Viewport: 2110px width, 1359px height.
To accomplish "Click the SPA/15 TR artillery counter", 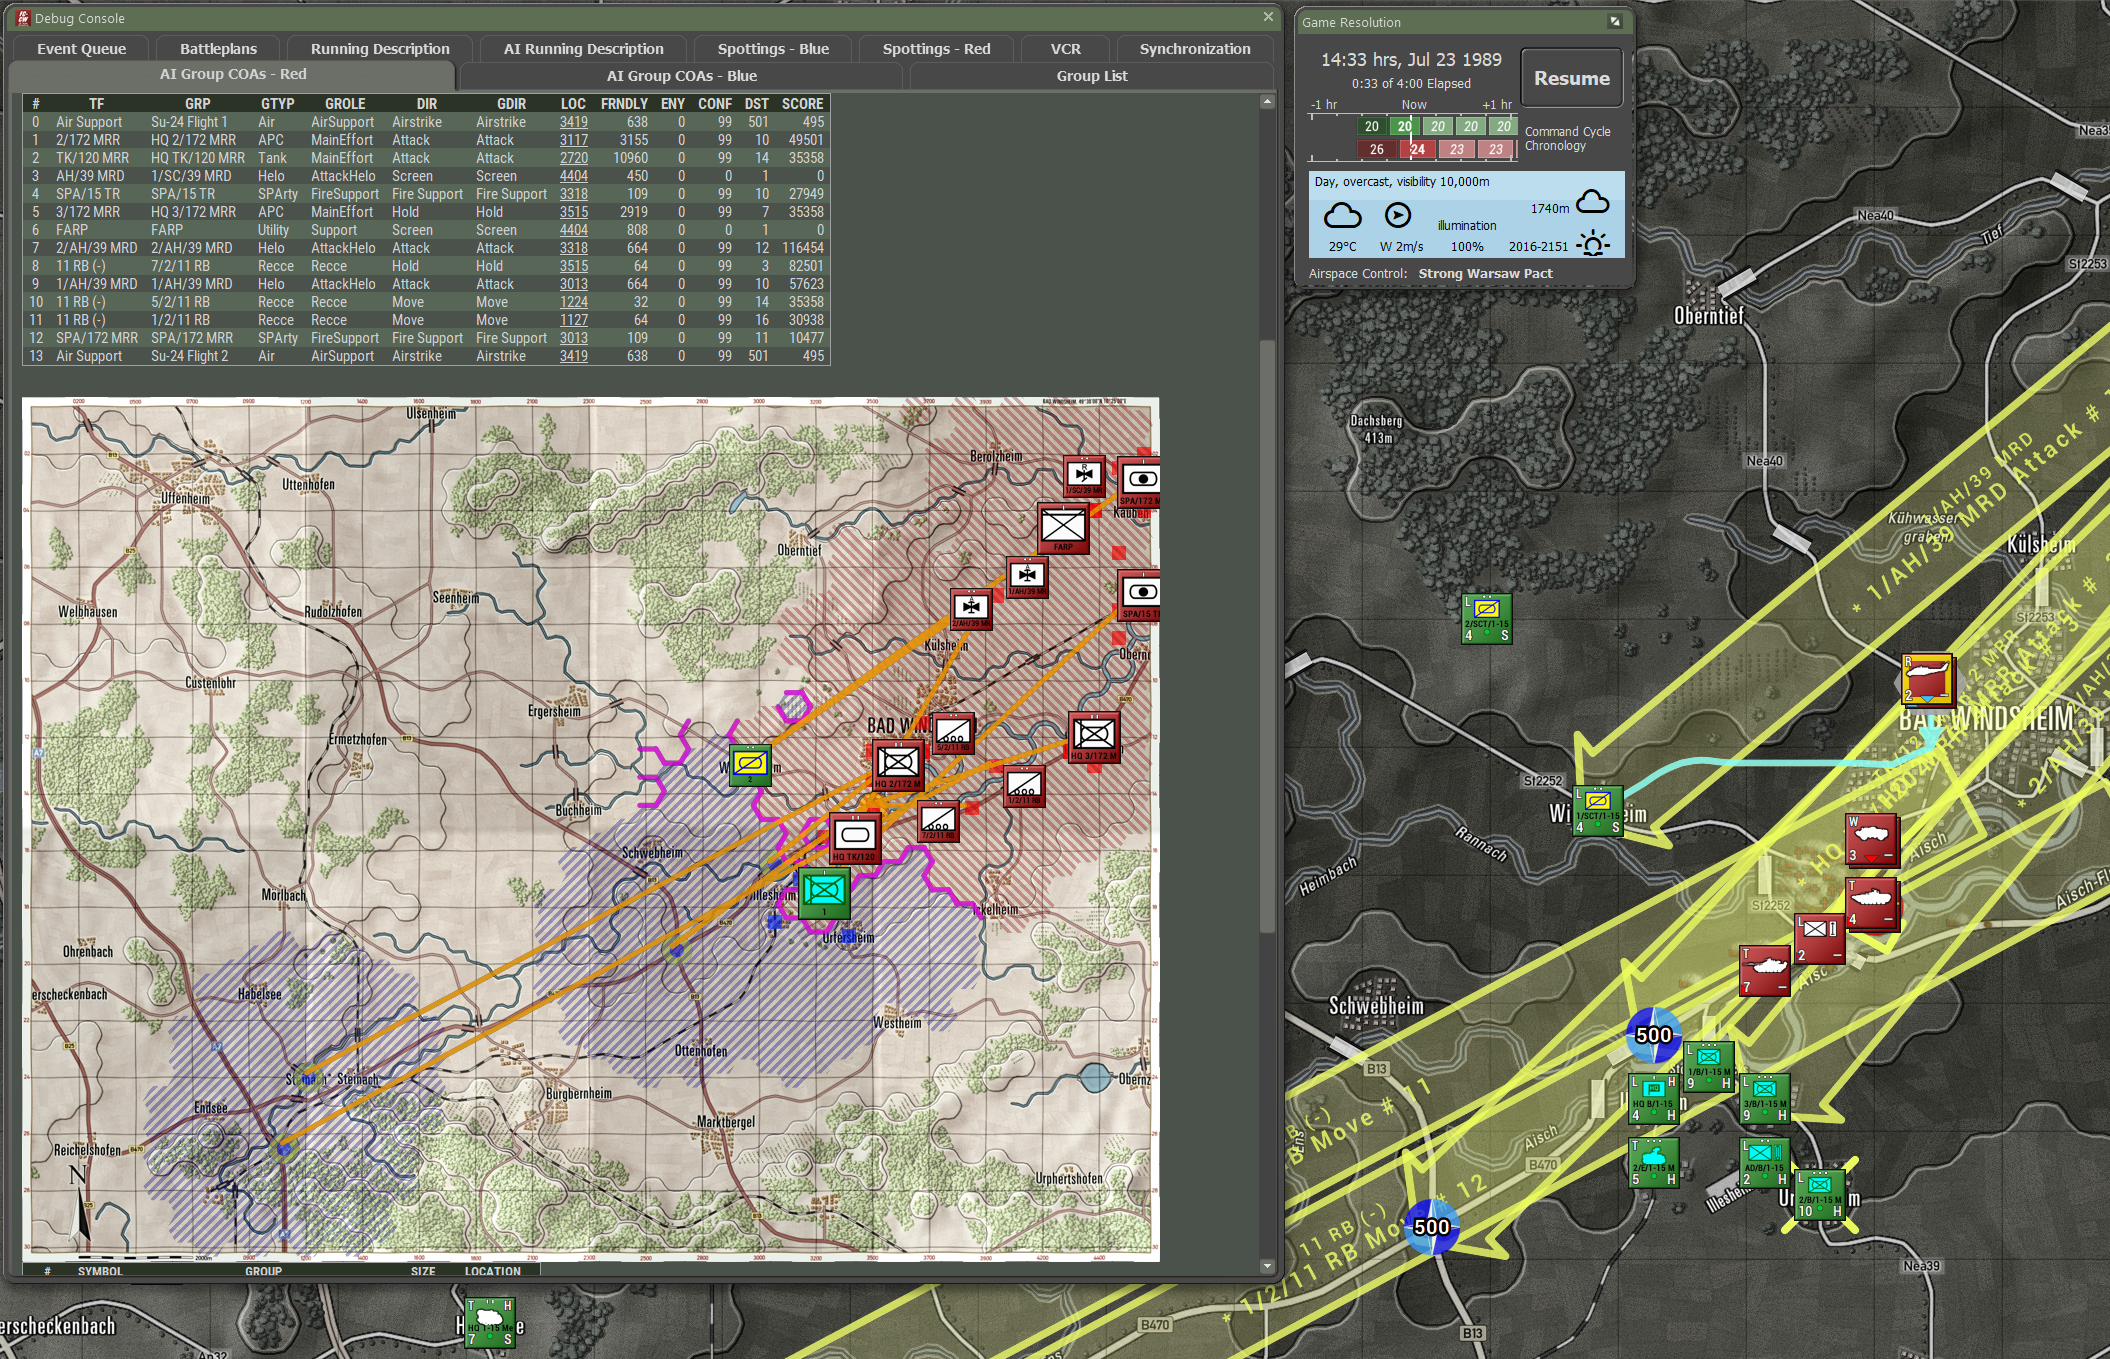I will pos(1140,596).
